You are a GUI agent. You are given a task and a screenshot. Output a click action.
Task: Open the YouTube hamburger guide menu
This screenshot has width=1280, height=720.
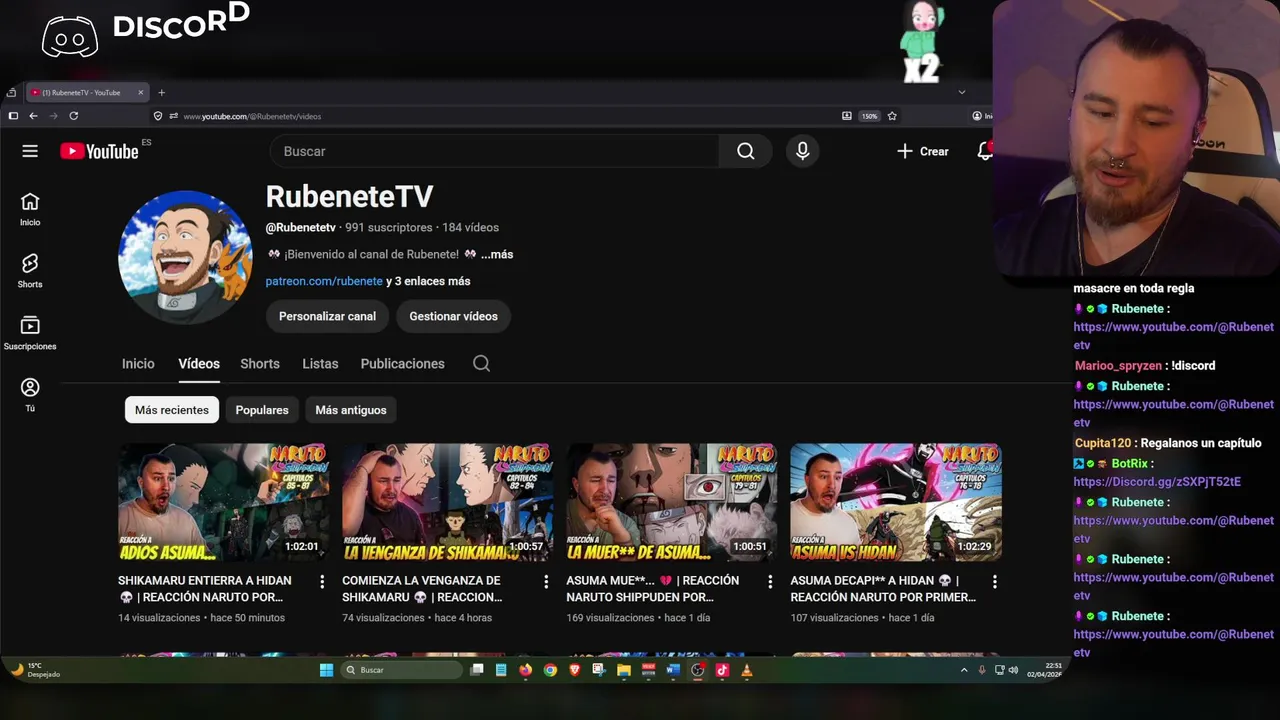click(30, 151)
